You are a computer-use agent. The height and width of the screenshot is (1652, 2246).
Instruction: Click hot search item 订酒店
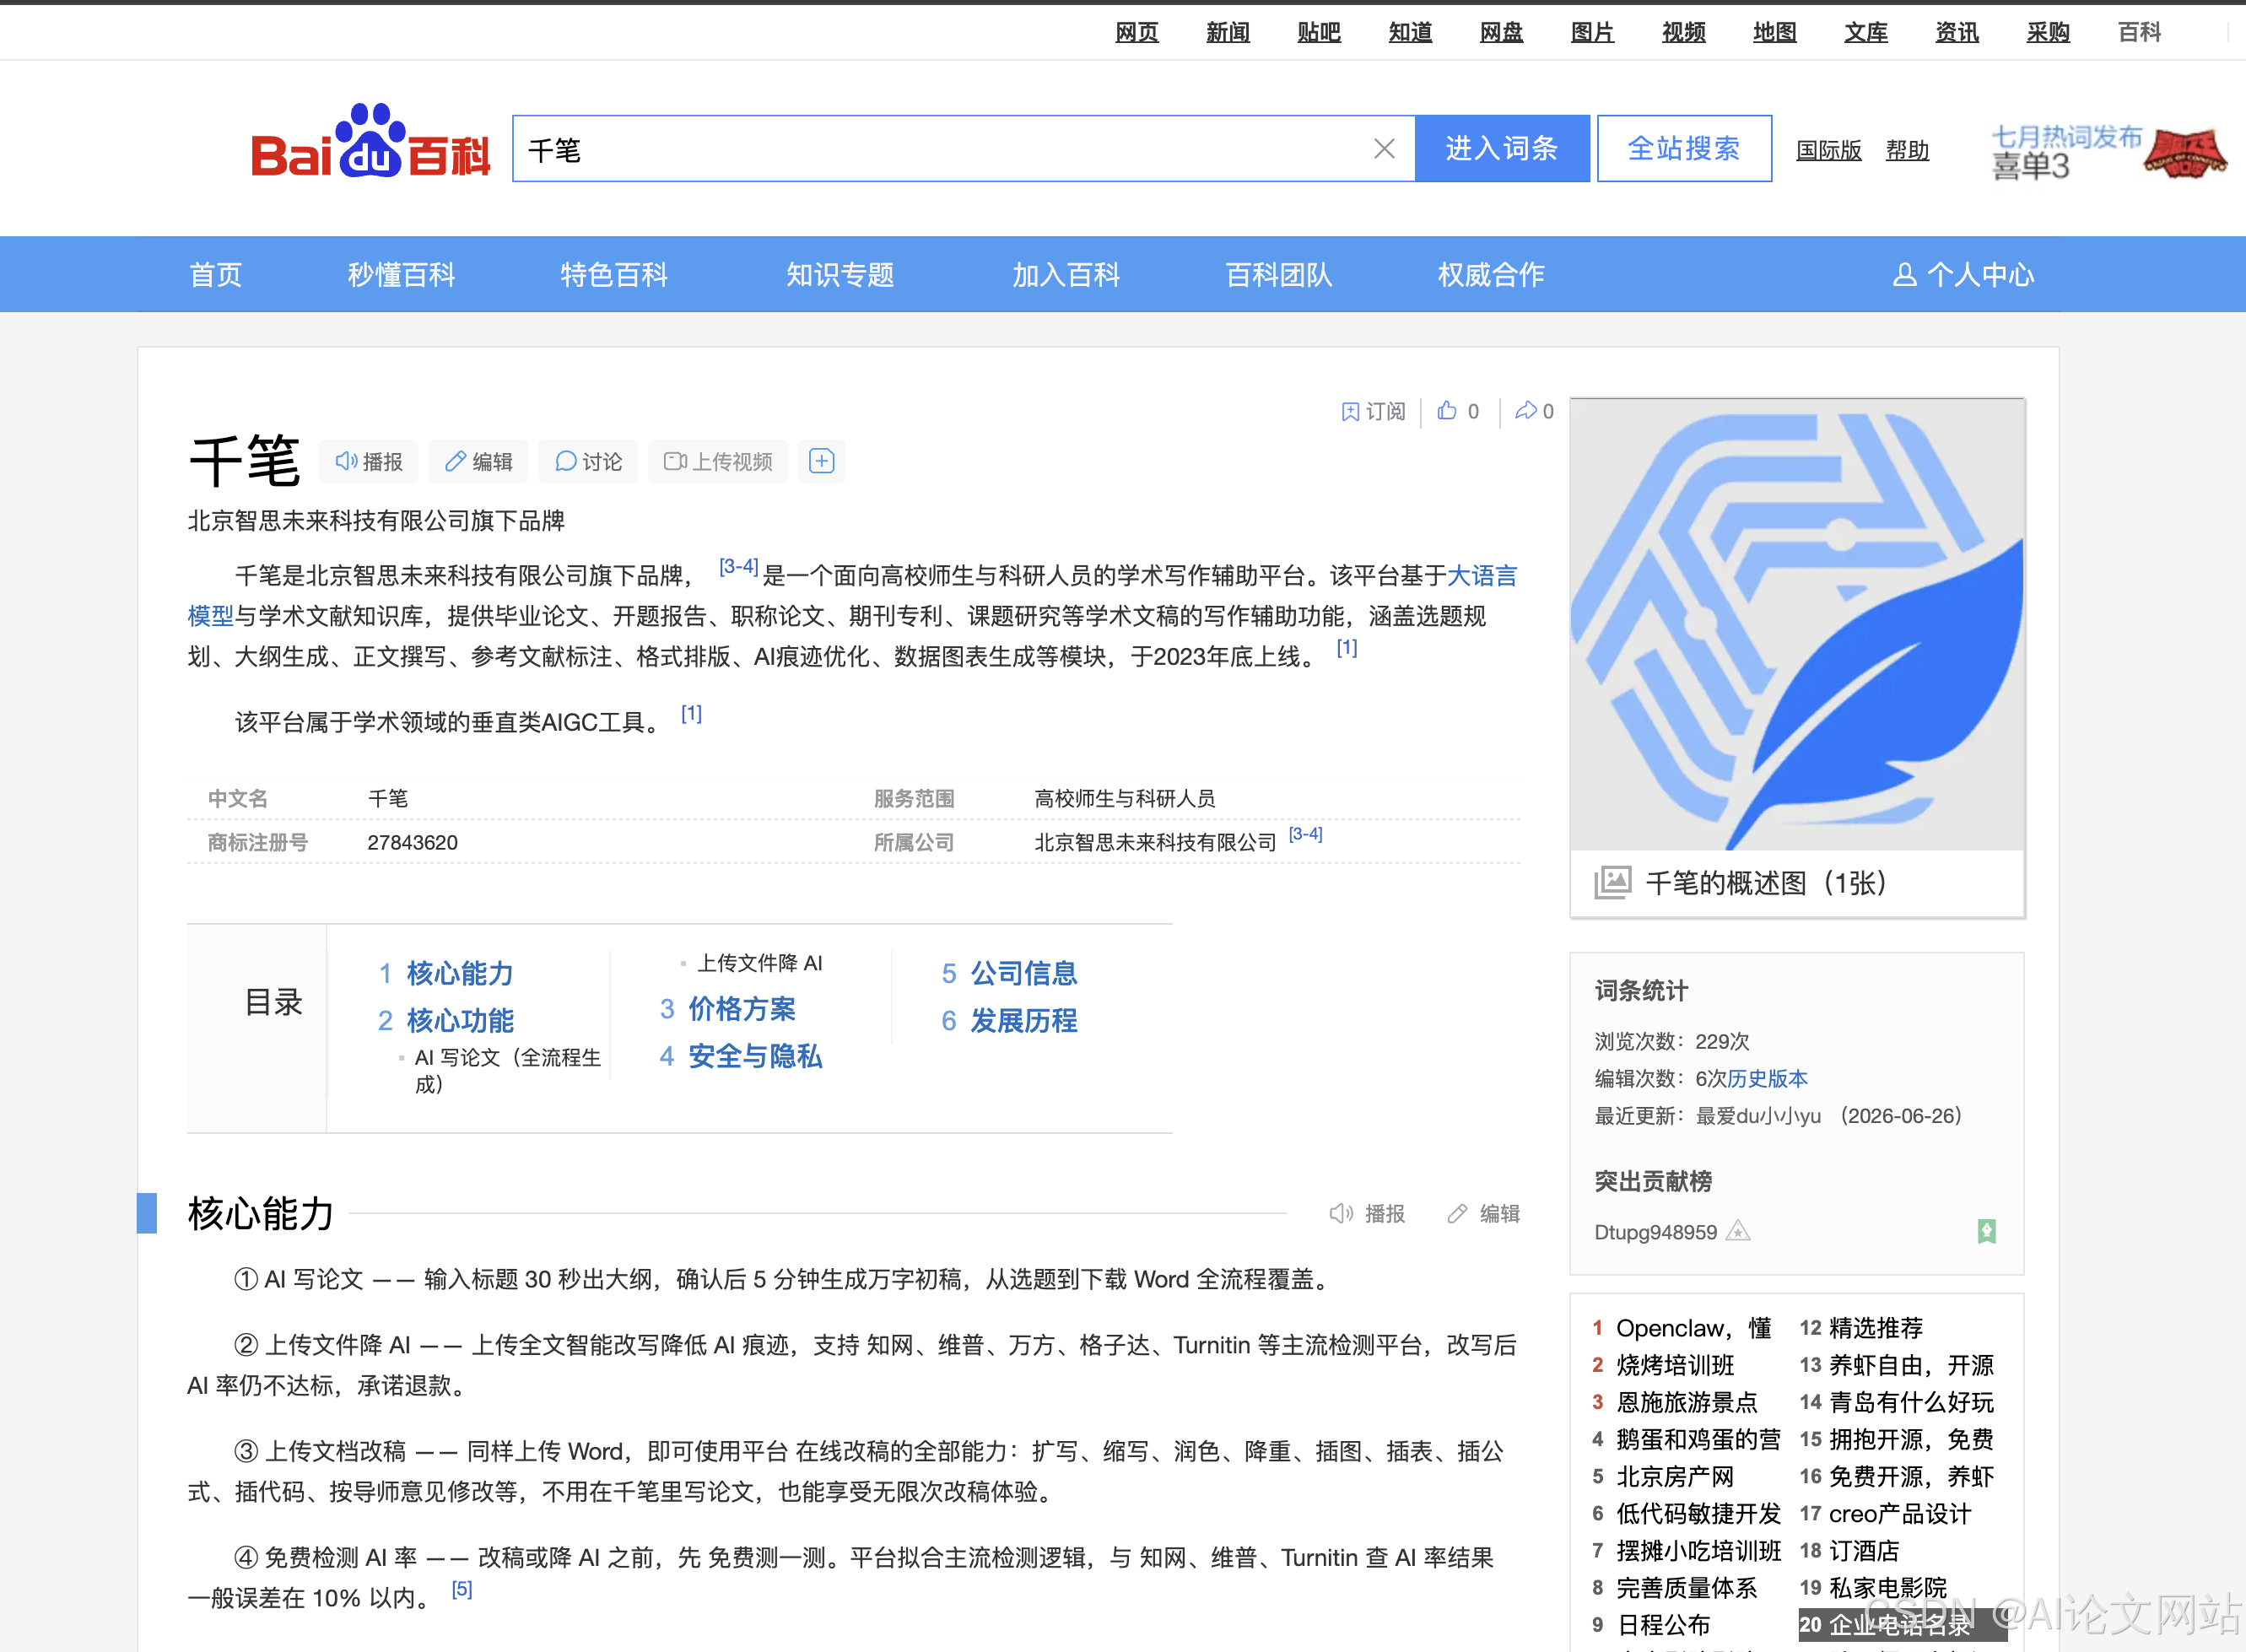point(1864,1551)
